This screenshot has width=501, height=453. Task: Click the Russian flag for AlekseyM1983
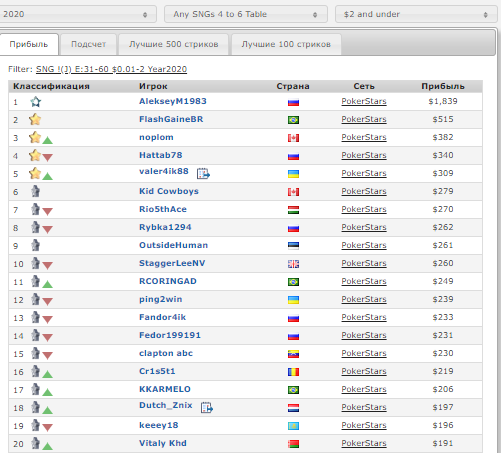[x=293, y=102]
